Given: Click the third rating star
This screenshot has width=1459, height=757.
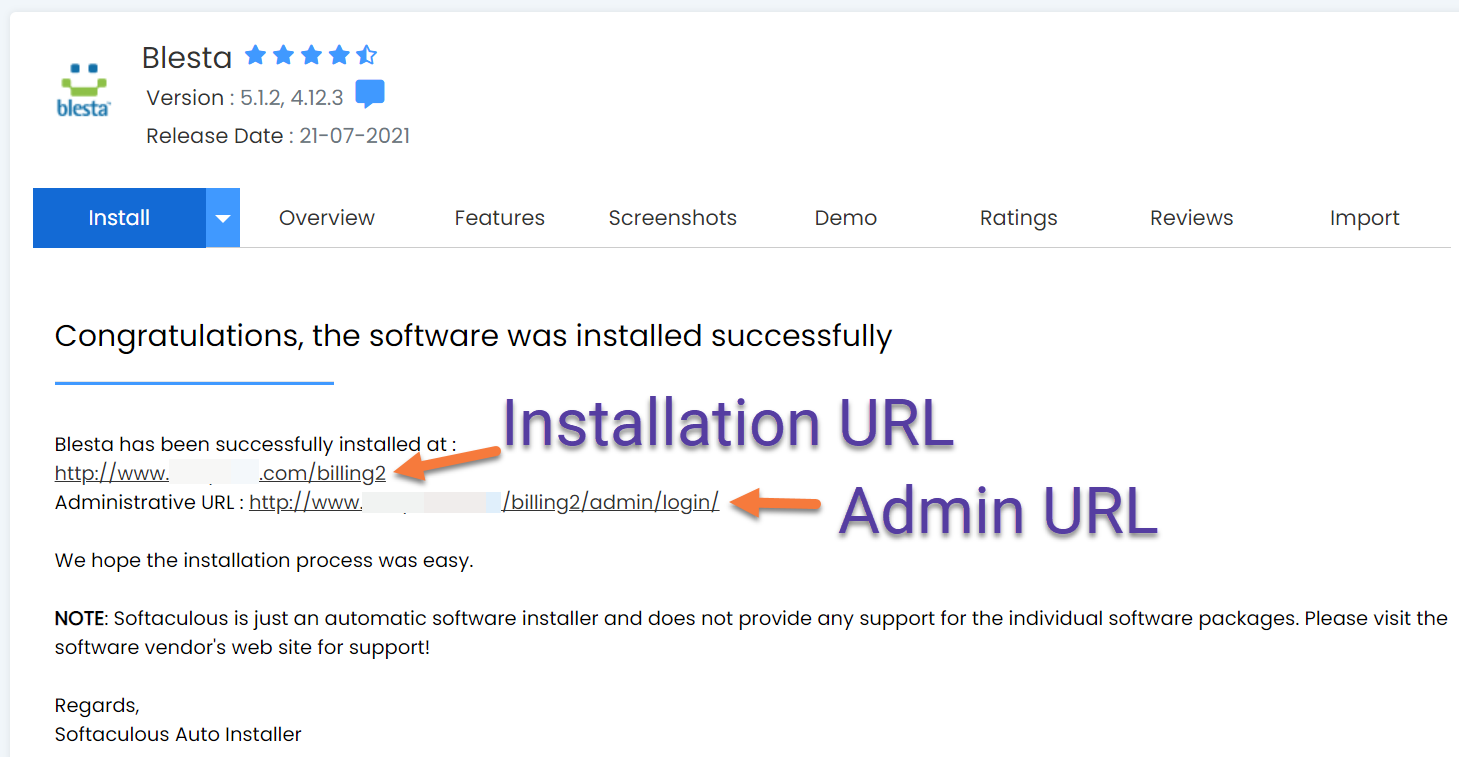Looking at the screenshot, I should tap(311, 55).
